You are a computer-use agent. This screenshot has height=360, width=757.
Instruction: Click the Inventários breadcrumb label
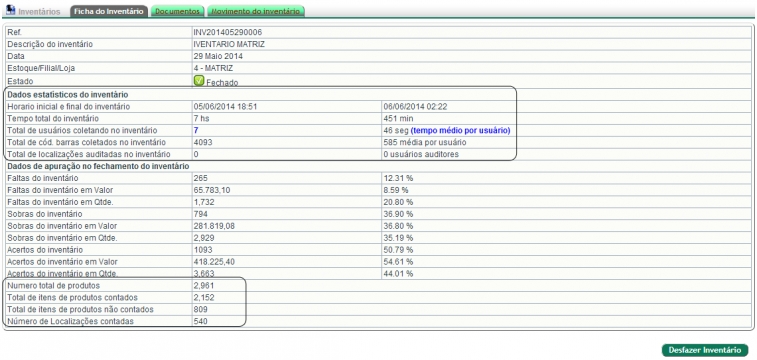tap(39, 11)
